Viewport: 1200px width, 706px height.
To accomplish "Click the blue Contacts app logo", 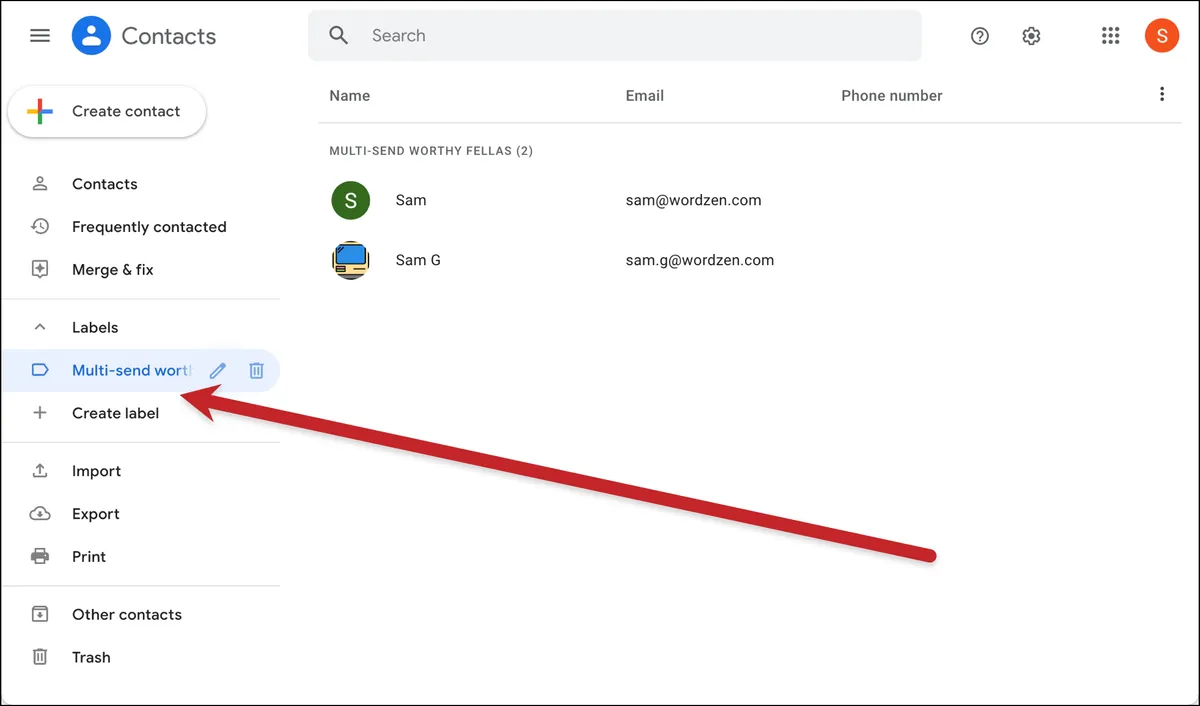I will pyautogui.click(x=91, y=36).
